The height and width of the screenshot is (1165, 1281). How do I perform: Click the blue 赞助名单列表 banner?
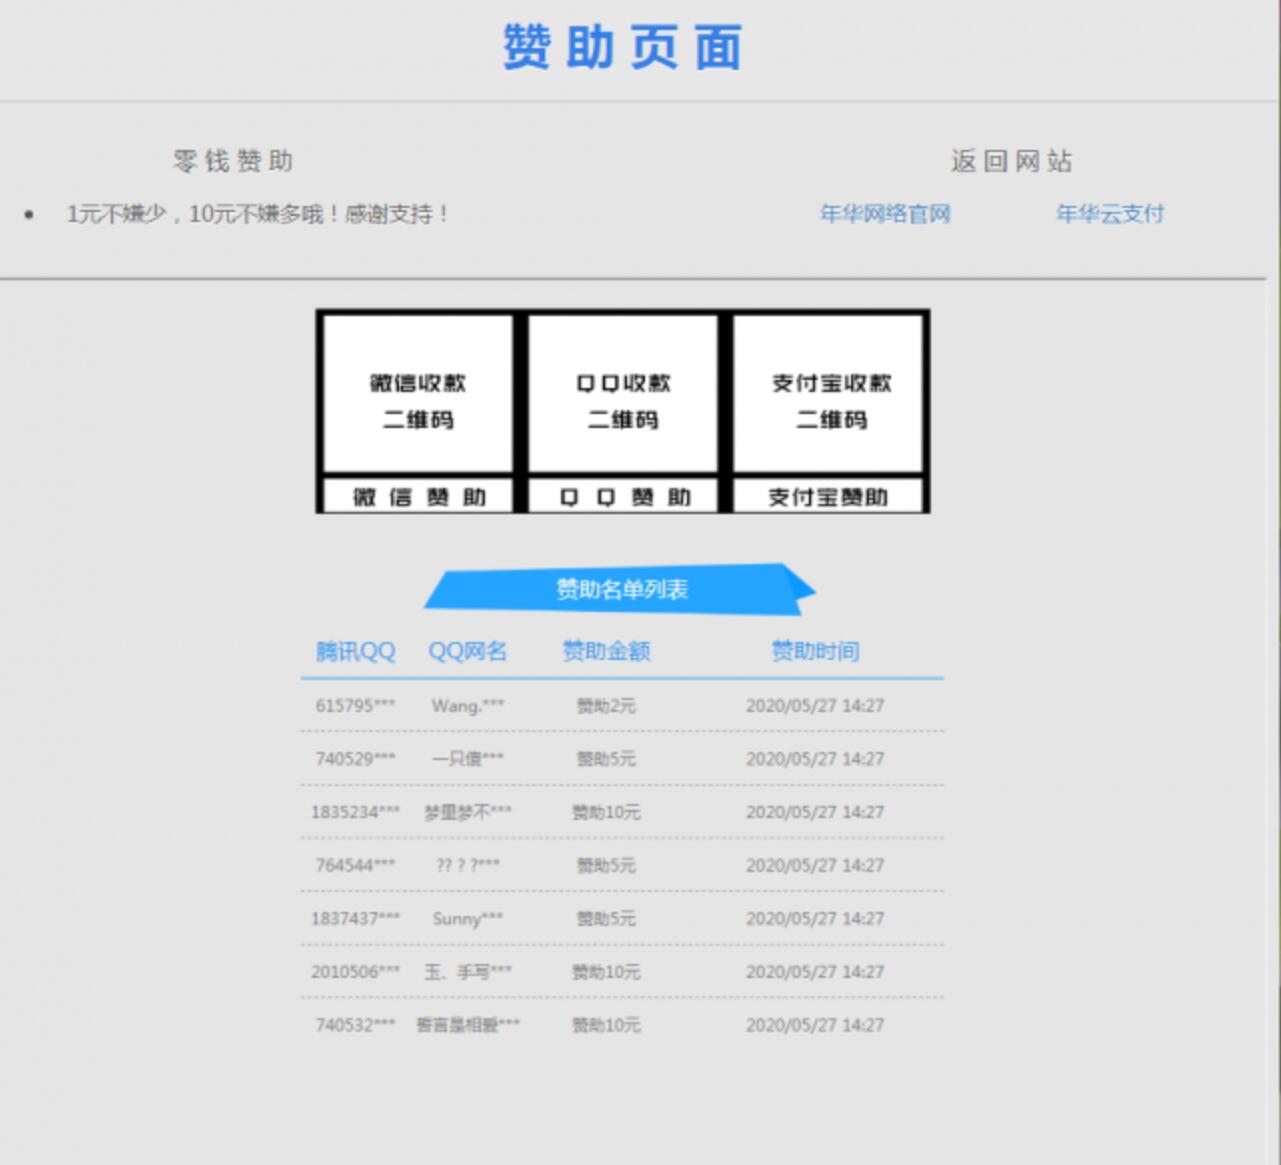coord(621,589)
